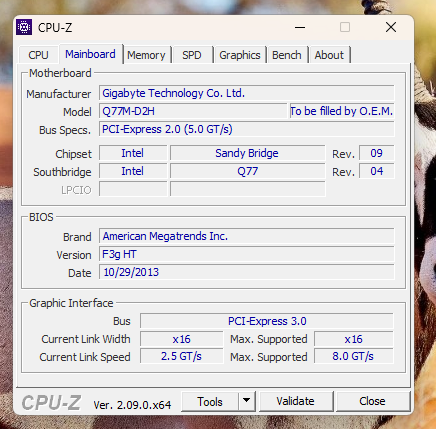Select the Mainboard tab
Screen dimensions: 436x429
click(x=90, y=54)
